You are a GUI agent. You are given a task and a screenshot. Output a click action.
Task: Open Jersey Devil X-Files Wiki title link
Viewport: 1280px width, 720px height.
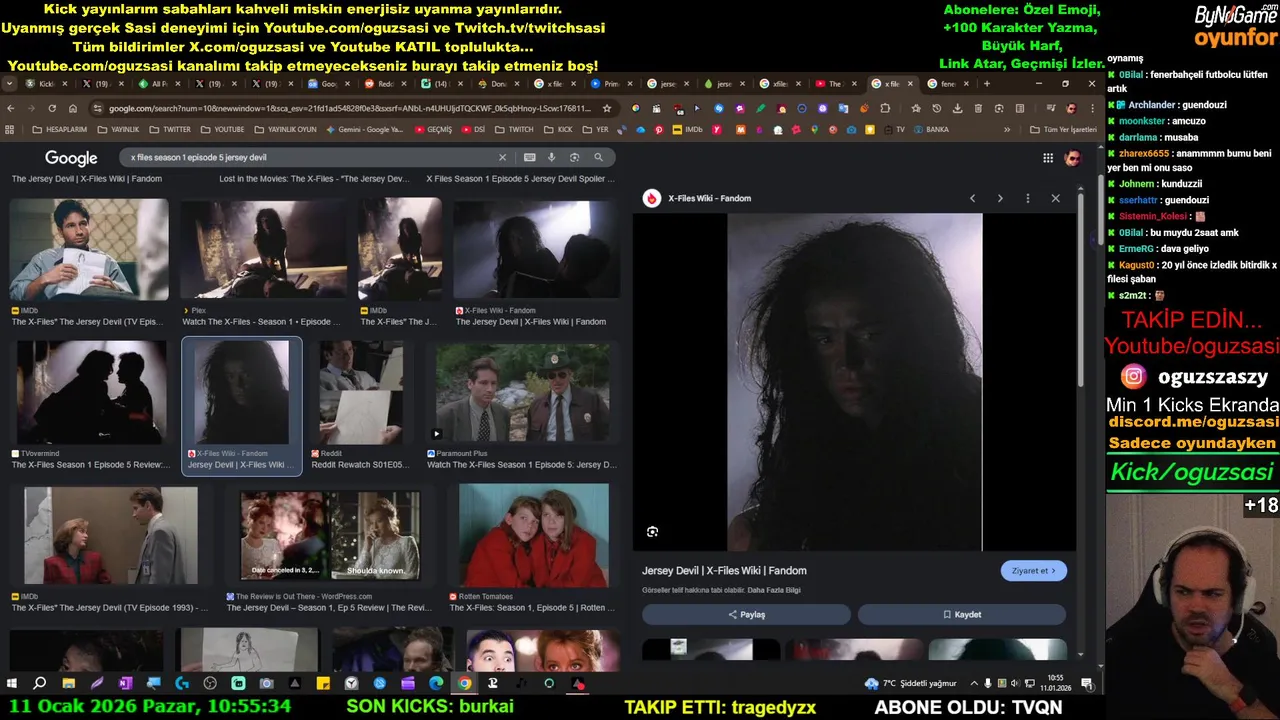(x=724, y=571)
